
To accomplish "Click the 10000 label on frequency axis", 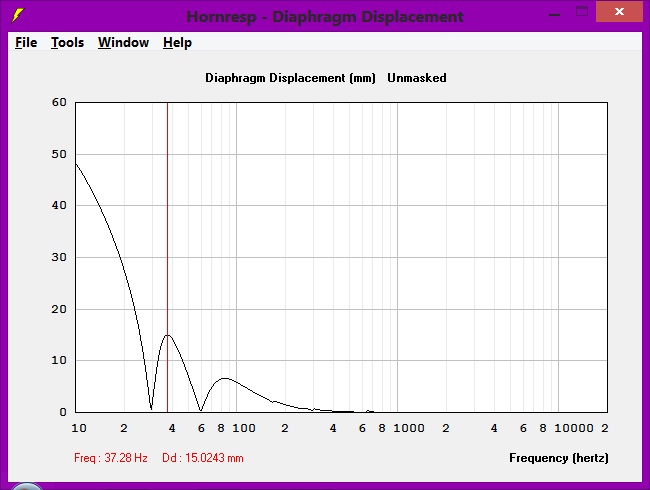I will click(574, 428).
